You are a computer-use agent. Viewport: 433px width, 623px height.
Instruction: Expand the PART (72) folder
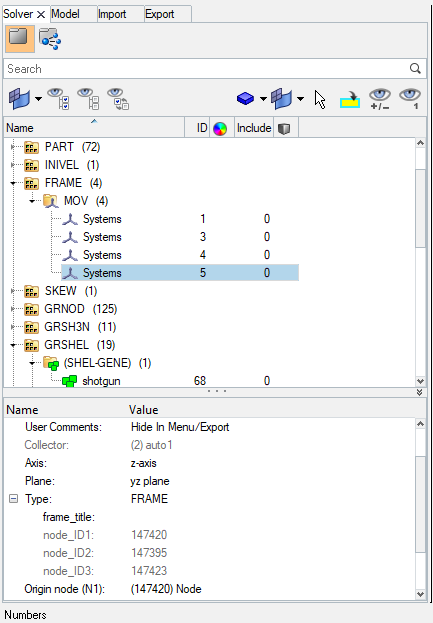tap(13, 147)
